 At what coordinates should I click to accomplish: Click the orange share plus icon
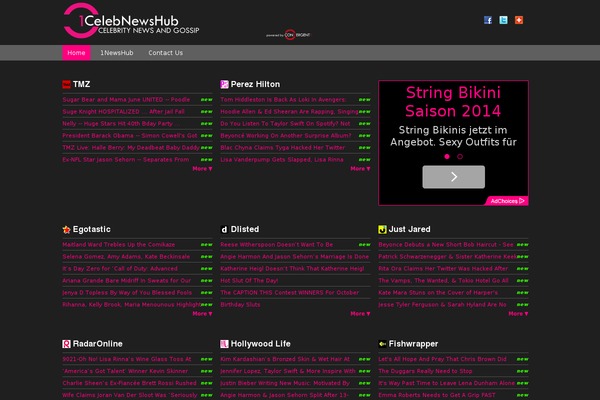[x=519, y=20]
